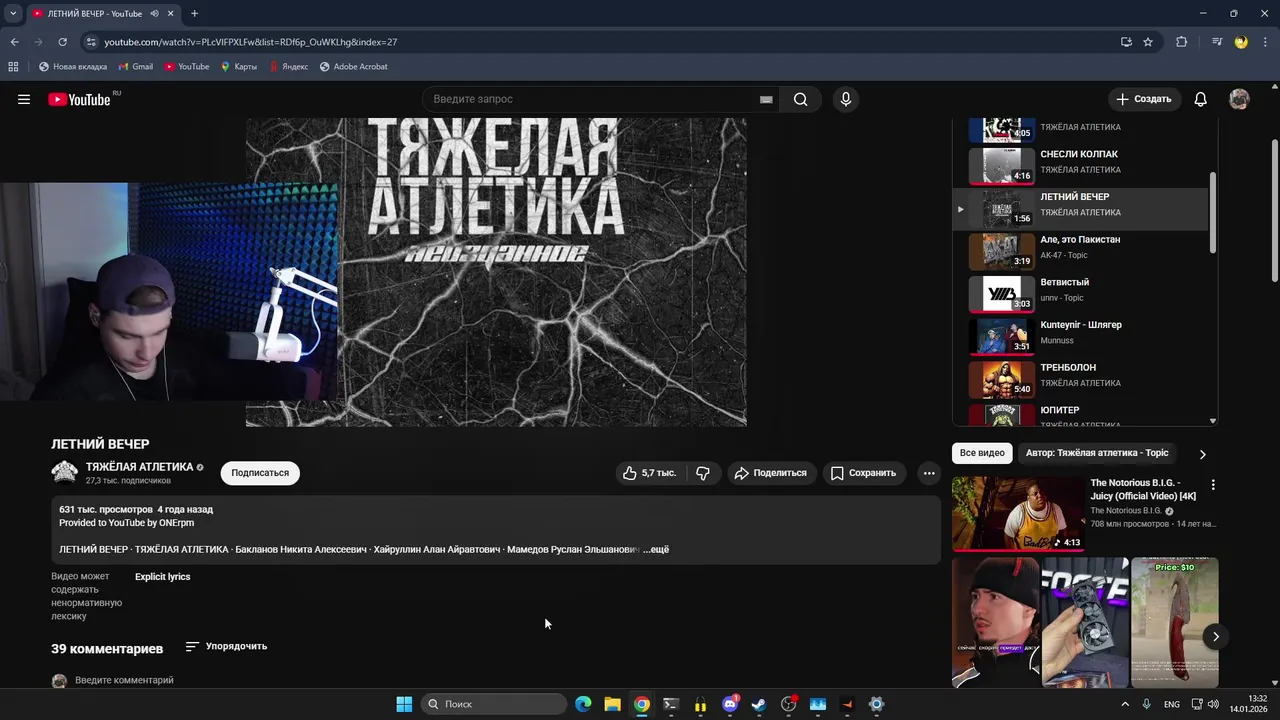Open the Adobe Acrobat bookmark
The width and height of the screenshot is (1280, 720).
pos(353,67)
